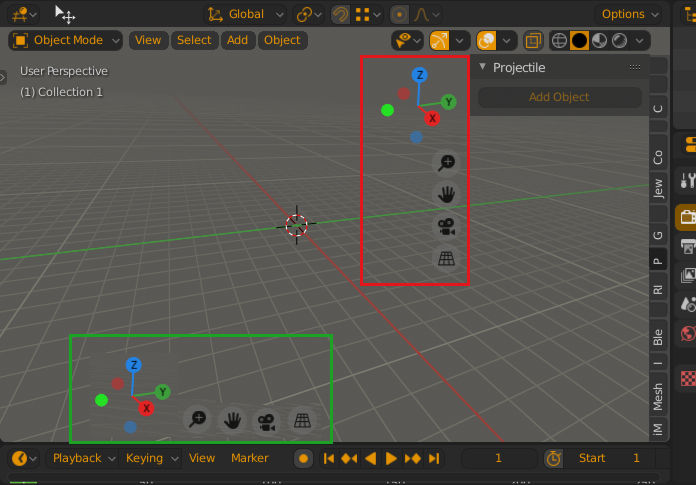Click the blue Z axis in top-right gizmo
This screenshot has height=485, width=696.
point(419,75)
